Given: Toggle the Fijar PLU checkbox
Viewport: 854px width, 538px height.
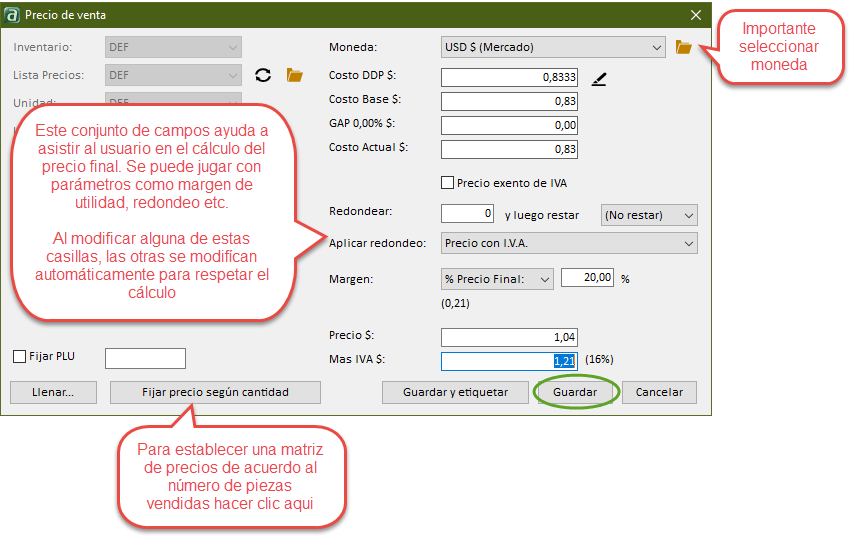Looking at the screenshot, I should pyautogui.click(x=20, y=357).
